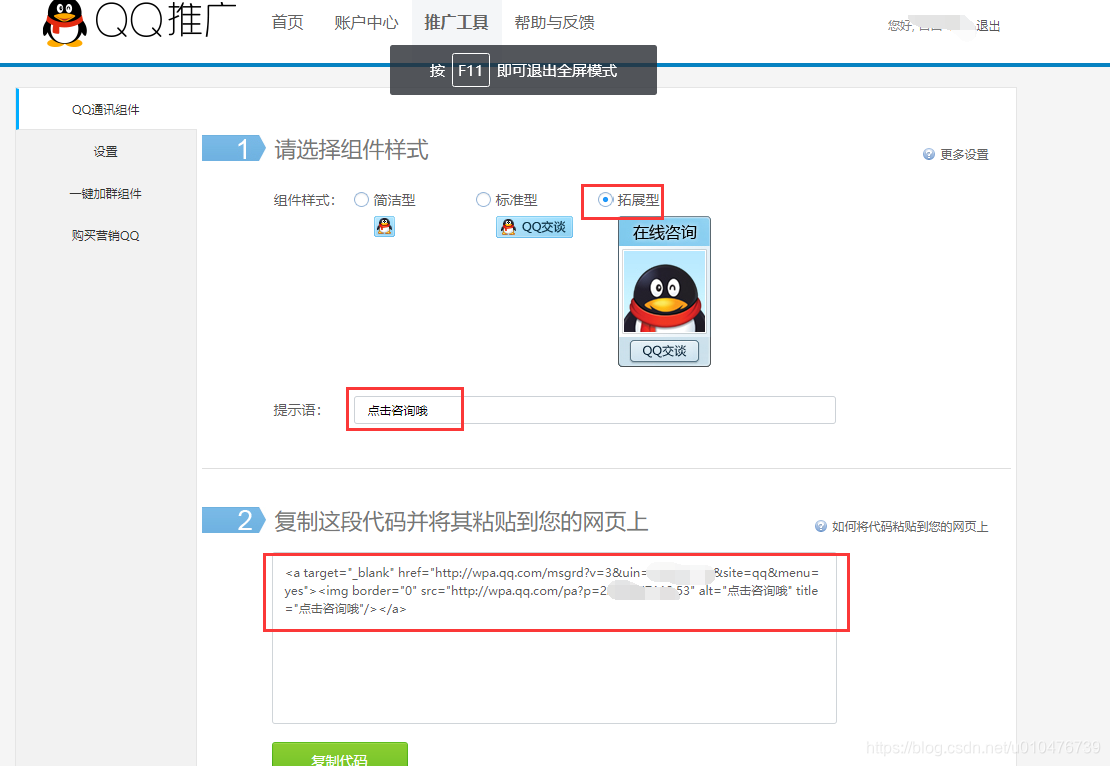Select 购买营销QQ in the sidebar
1110x766 pixels.
click(106, 236)
